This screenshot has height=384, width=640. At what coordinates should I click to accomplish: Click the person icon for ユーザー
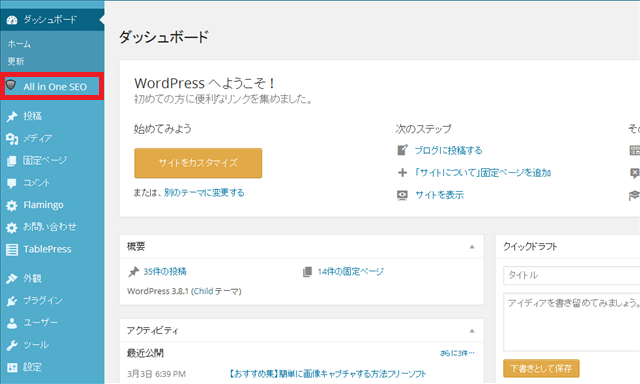click(x=12, y=323)
